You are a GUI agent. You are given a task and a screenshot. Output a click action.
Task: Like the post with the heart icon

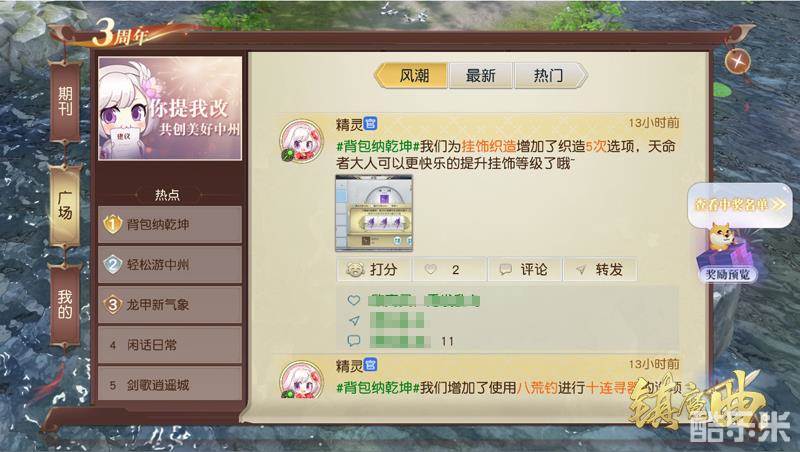[x=431, y=269]
